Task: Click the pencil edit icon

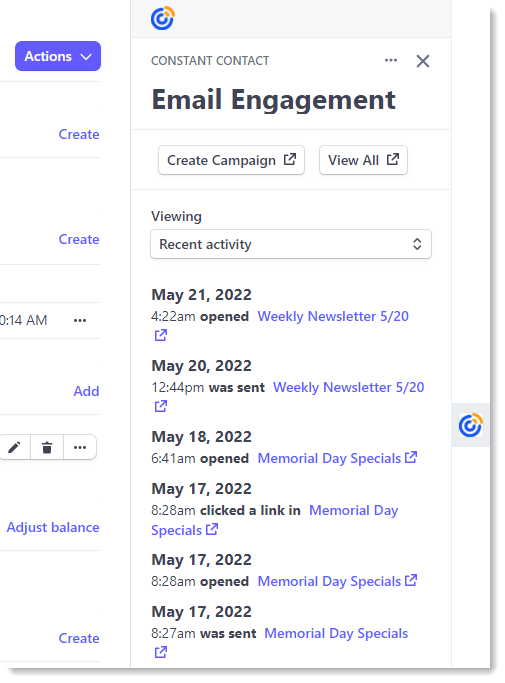Action: tap(14, 447)
